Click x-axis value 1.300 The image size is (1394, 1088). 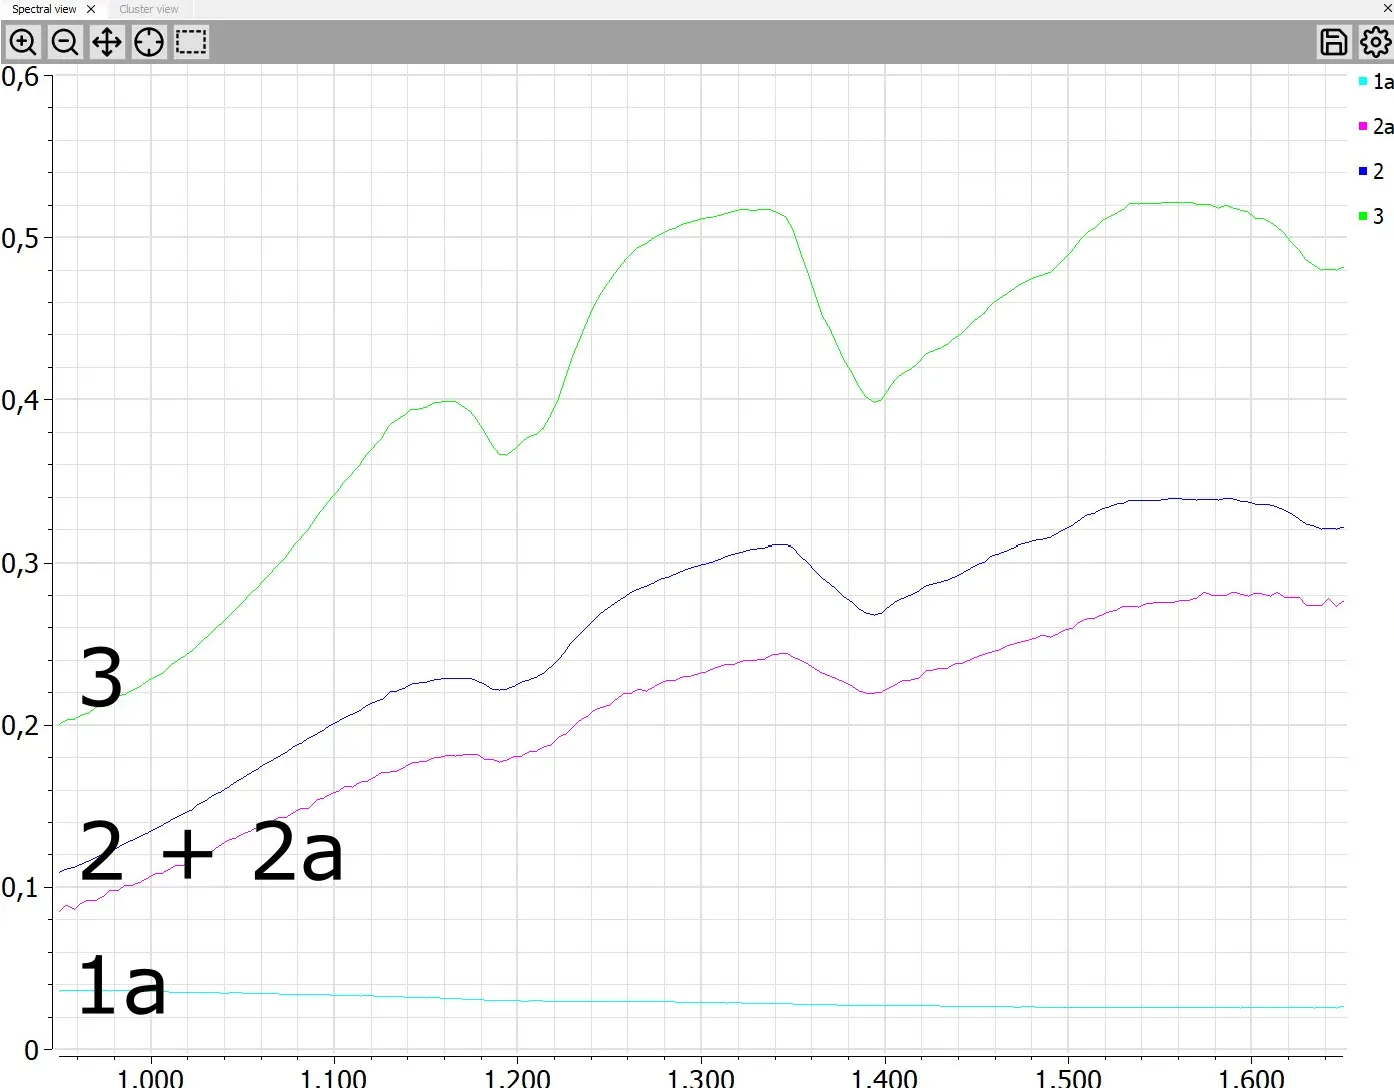click(701, 1077)
